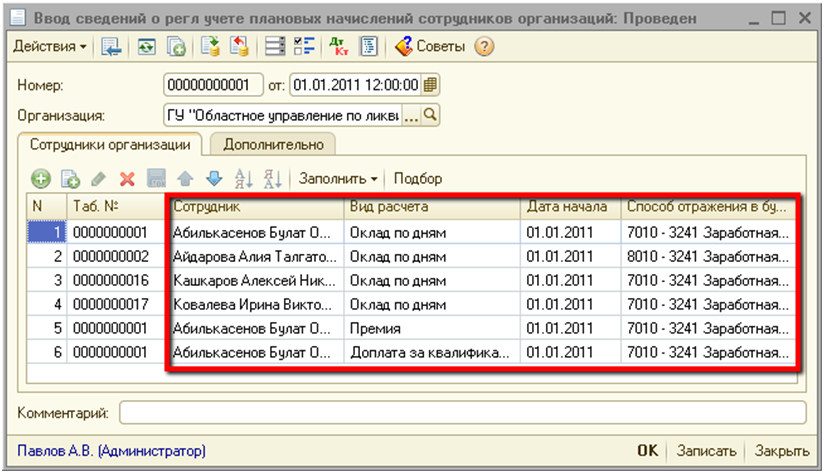This screenshot has height=473, width=824.
Task: Expand the Заполнить dropdown
Action: (337, 179)
